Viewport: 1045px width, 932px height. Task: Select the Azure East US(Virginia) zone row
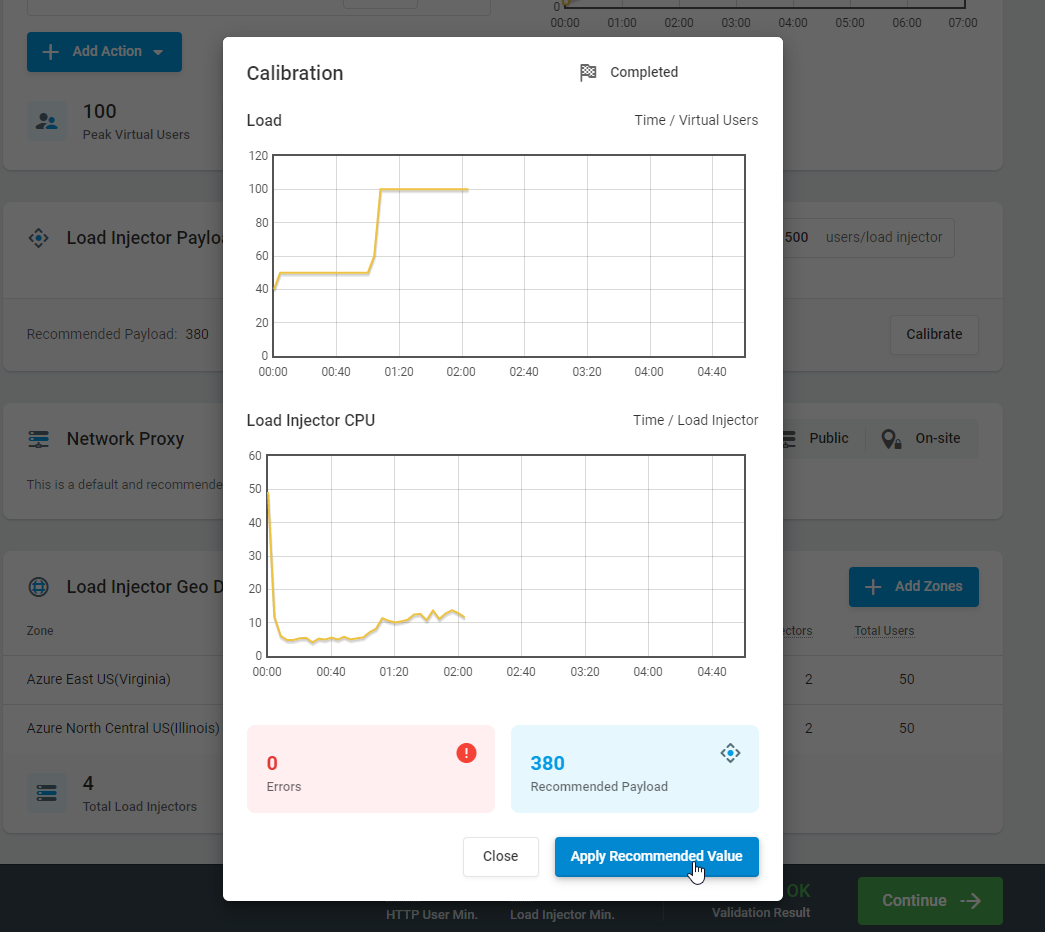coord(99,680)
